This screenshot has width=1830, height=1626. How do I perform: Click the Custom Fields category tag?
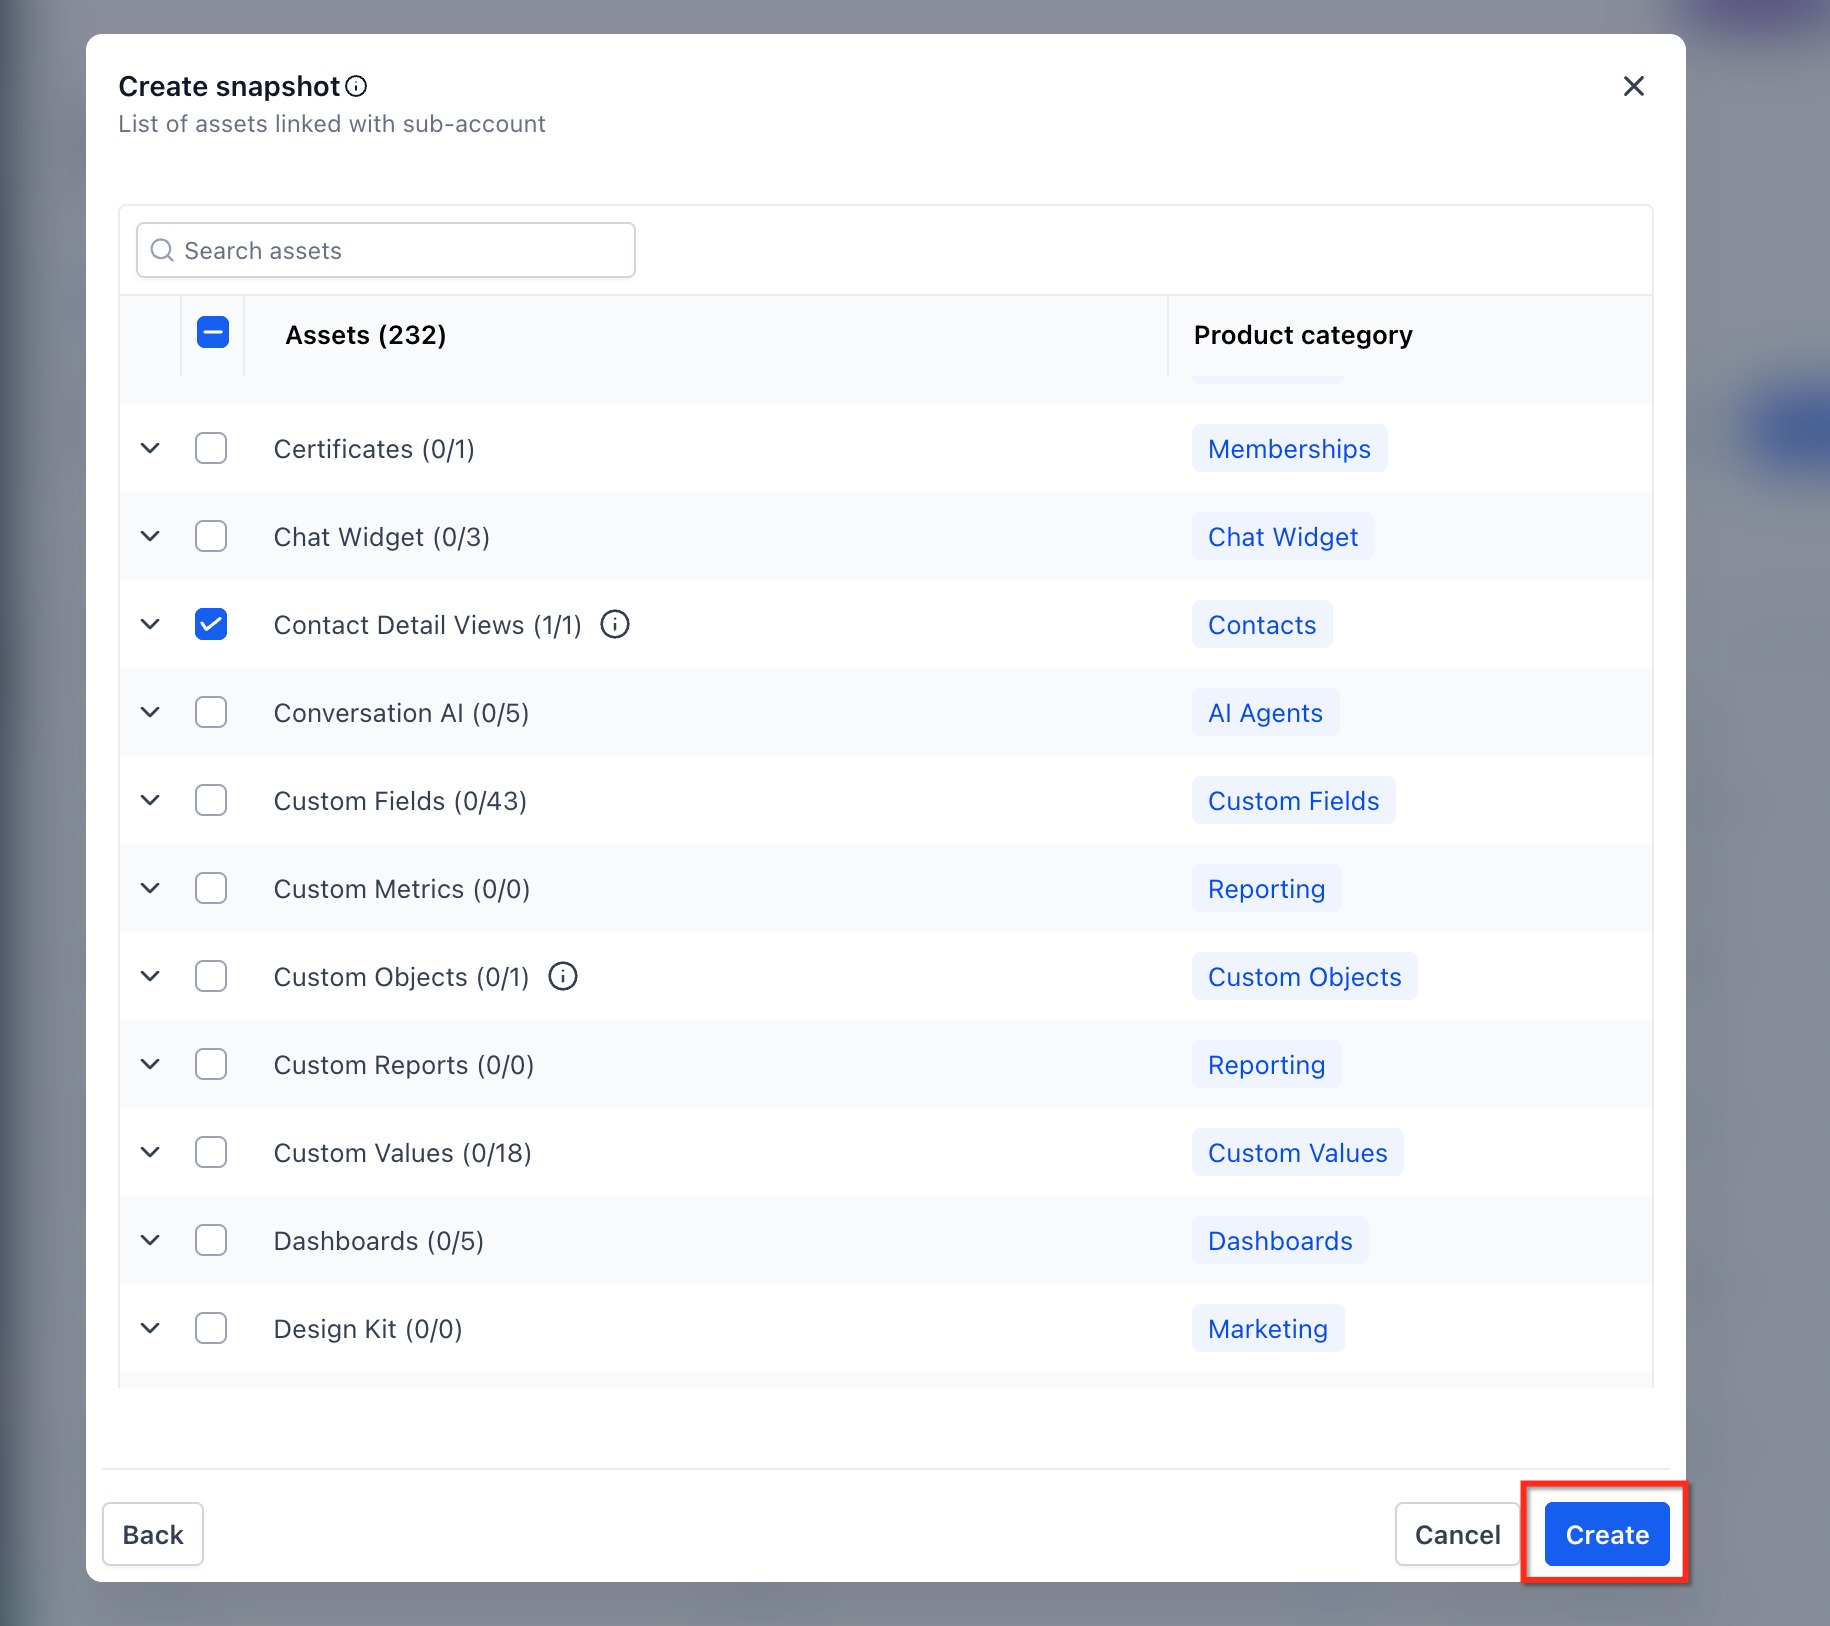(1293, 801)
